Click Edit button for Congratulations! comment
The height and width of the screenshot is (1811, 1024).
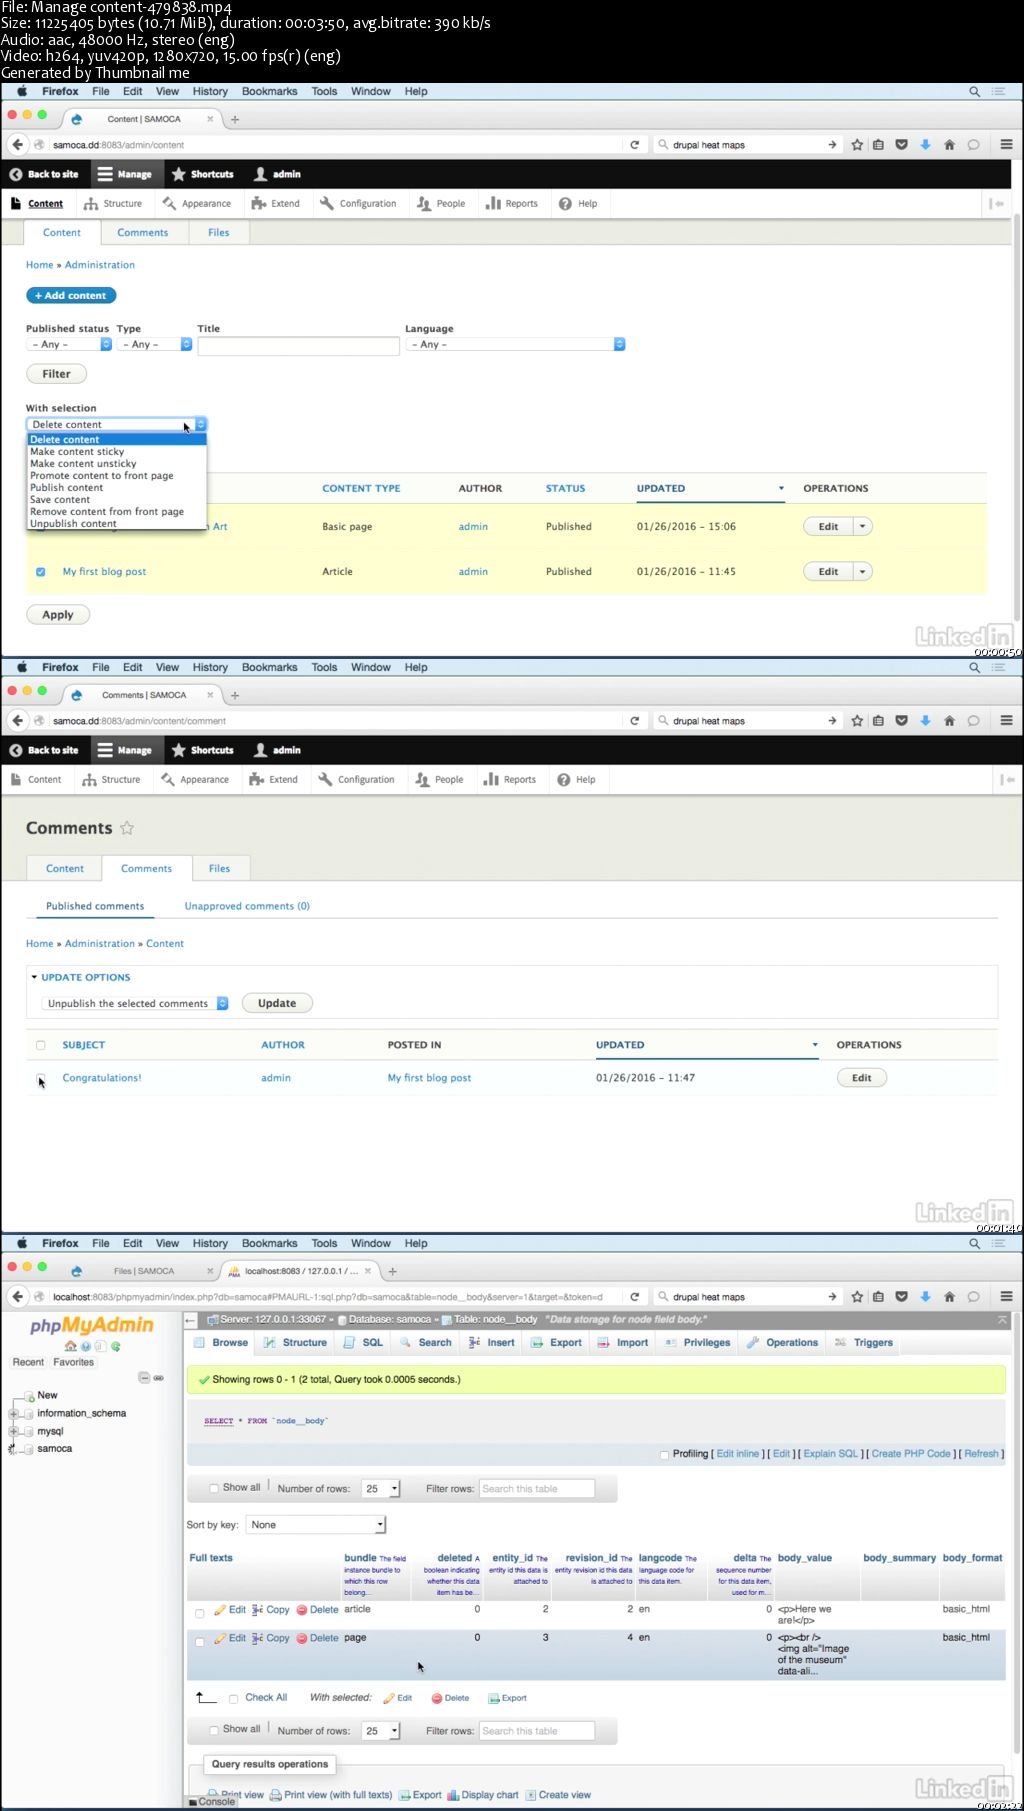click(x=862, y=1078)
